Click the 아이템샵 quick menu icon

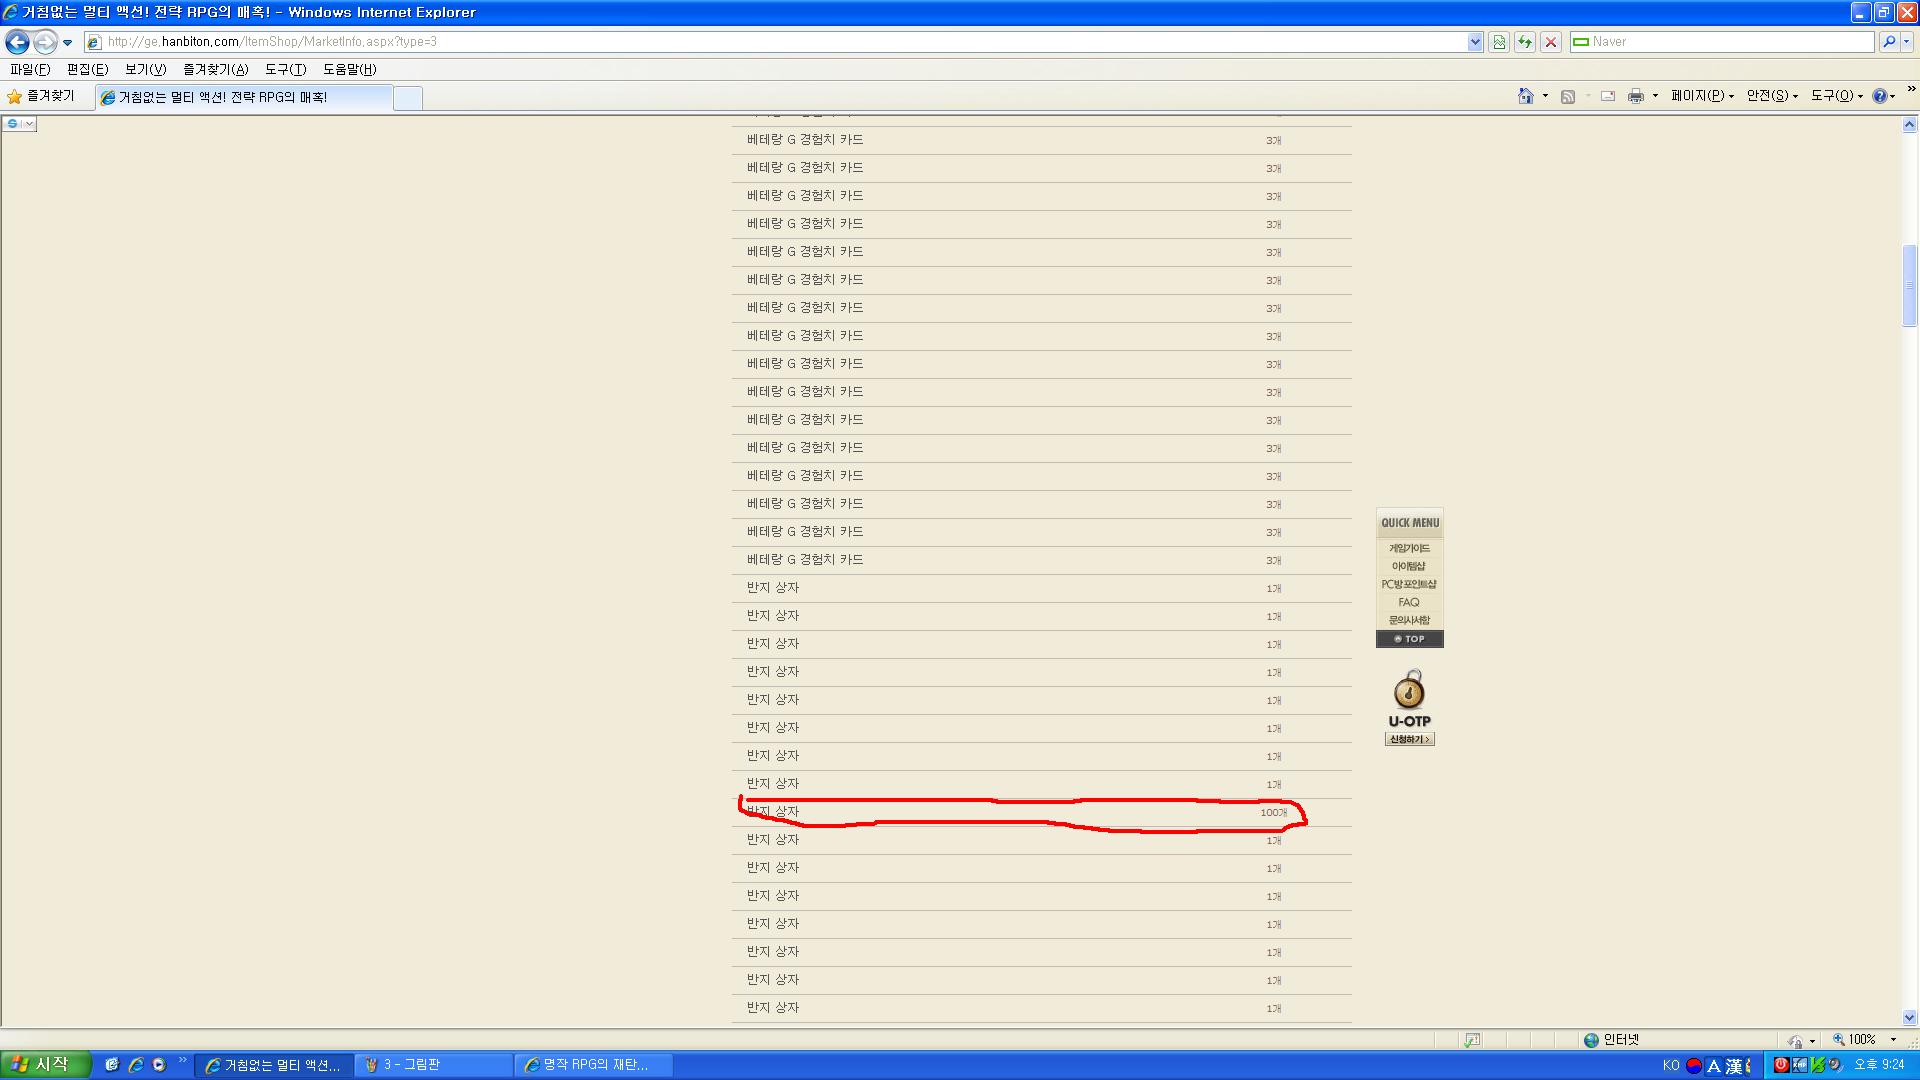point(1408,566)
